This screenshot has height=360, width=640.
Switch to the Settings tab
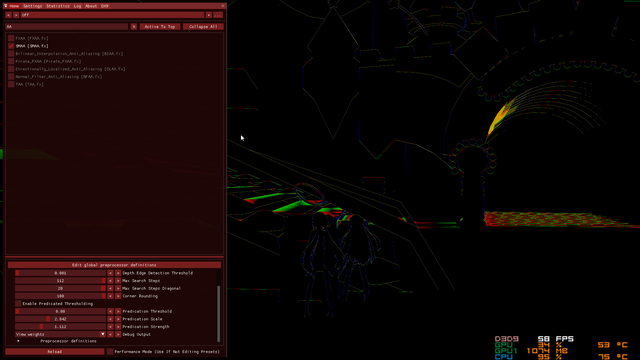click(x=33, y=6)
